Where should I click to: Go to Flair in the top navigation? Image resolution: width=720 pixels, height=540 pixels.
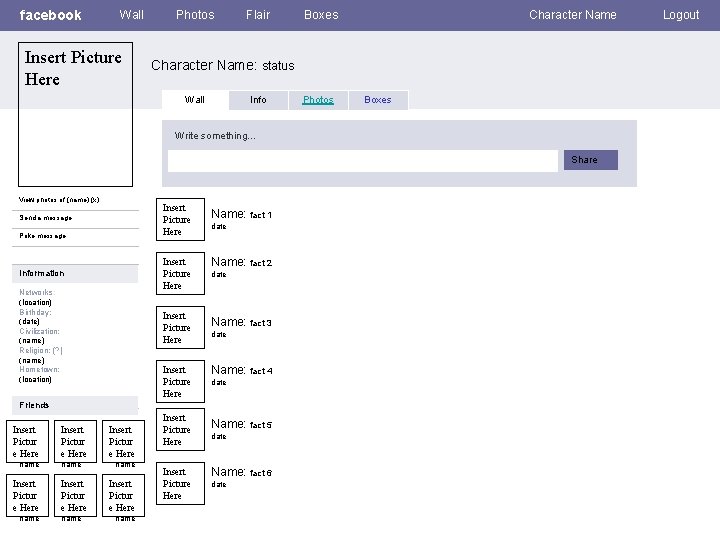(x=258, y=15)
